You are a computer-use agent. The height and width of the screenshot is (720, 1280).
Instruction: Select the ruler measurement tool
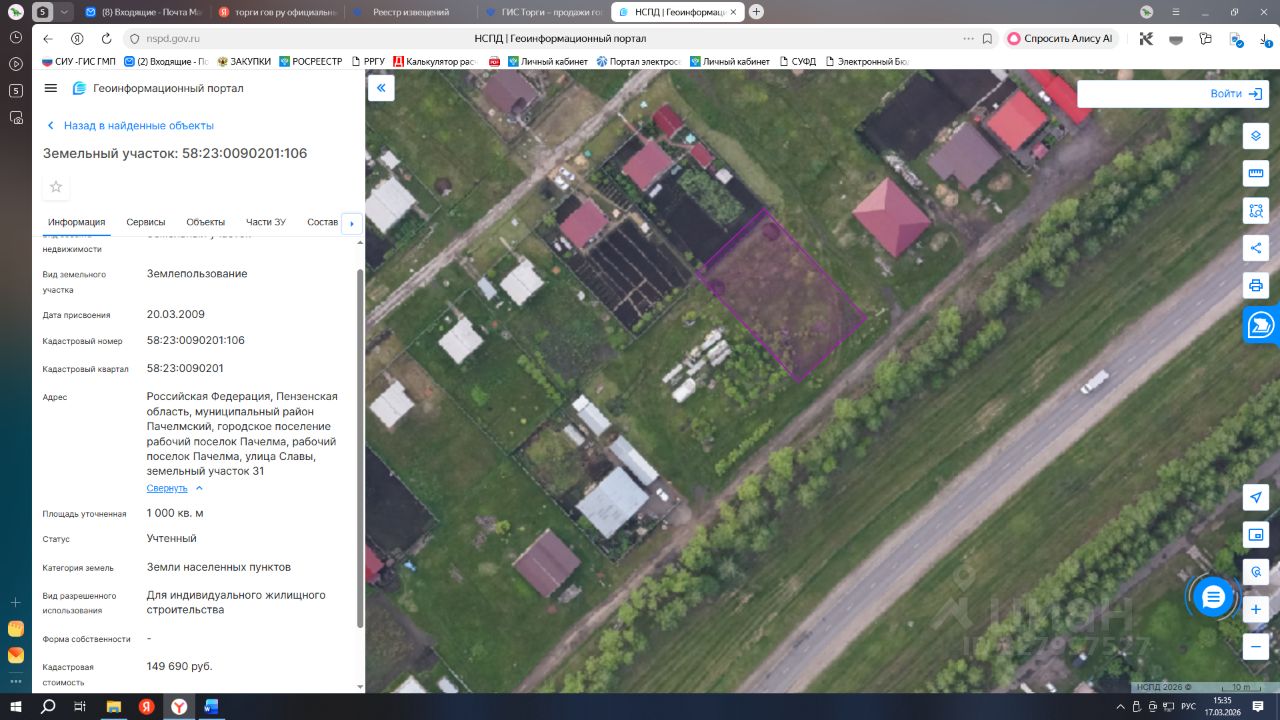[1255, 174]
